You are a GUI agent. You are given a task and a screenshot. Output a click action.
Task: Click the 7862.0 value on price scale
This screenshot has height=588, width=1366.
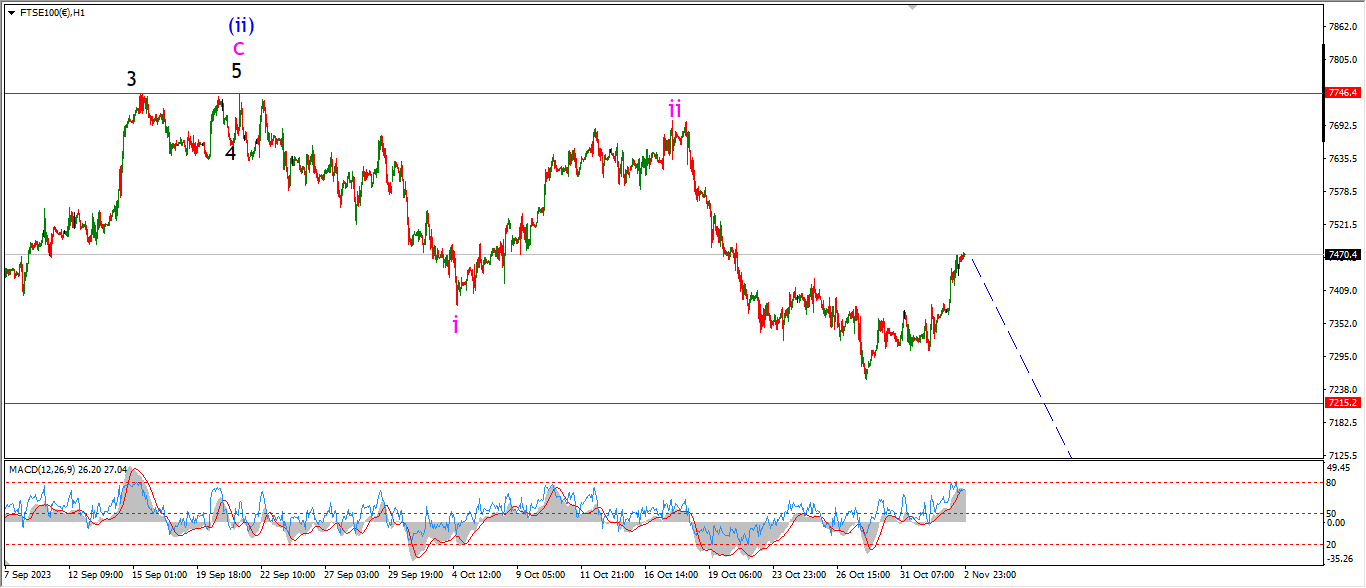click(x=1343, y=27)
